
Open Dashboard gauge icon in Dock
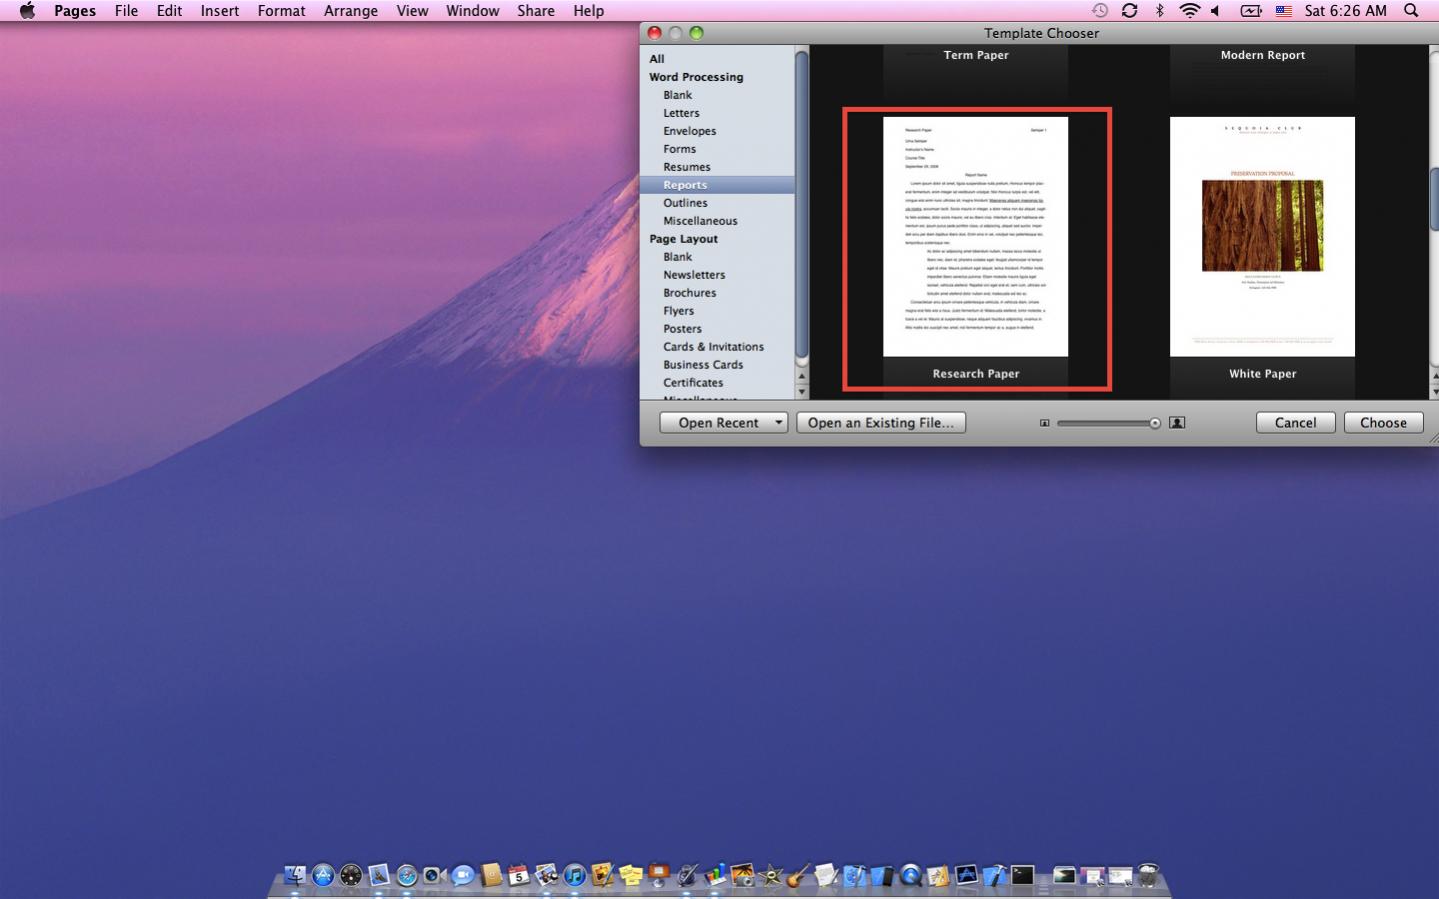351,876
